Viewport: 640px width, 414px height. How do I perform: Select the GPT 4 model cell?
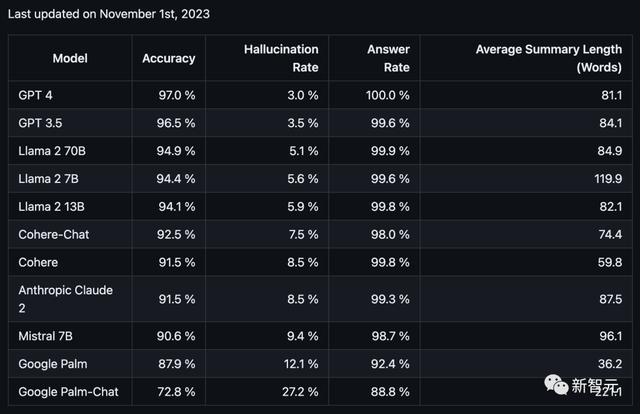pyautogui.click(x=36, y=95)
